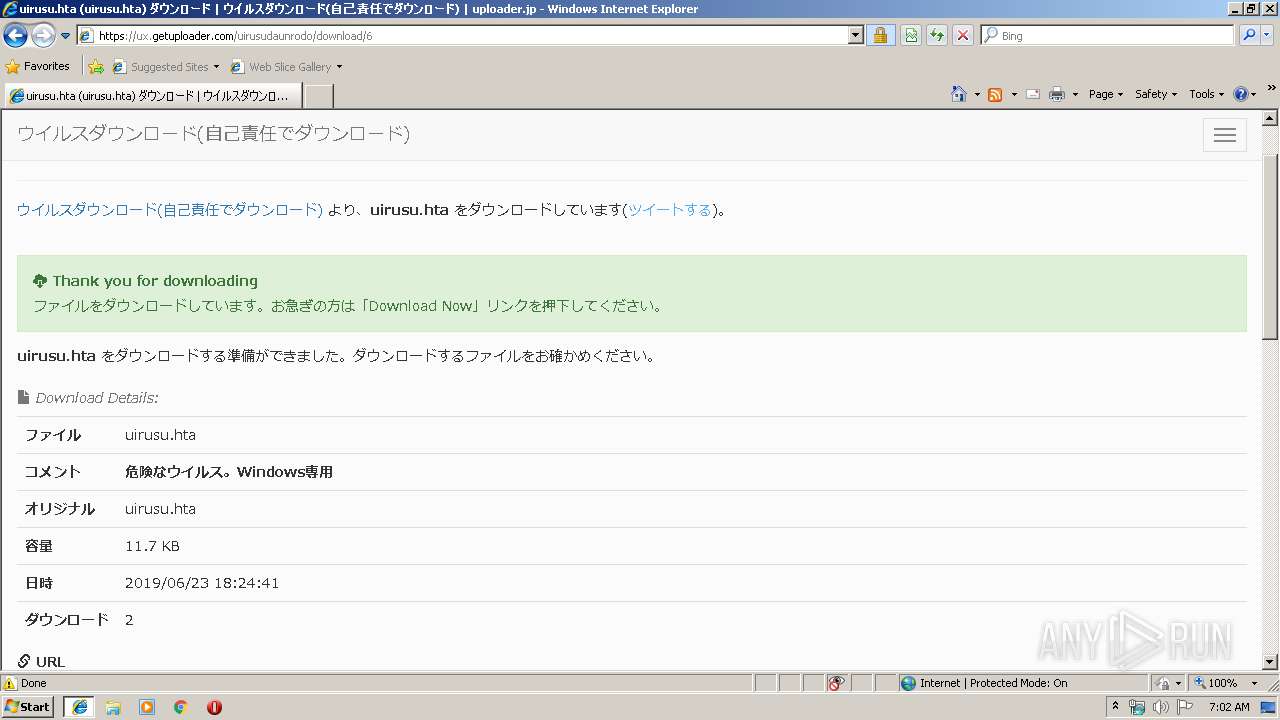Toggle the hamburger navigation menu
Screen dimensions: 1280x720
(1224, 135)
